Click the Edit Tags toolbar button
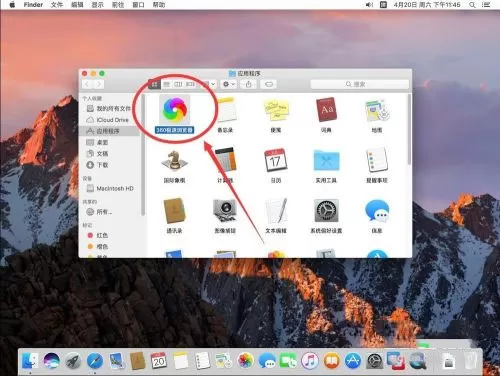The width and height of the screenshot is (500, 376). click(269, 84)
